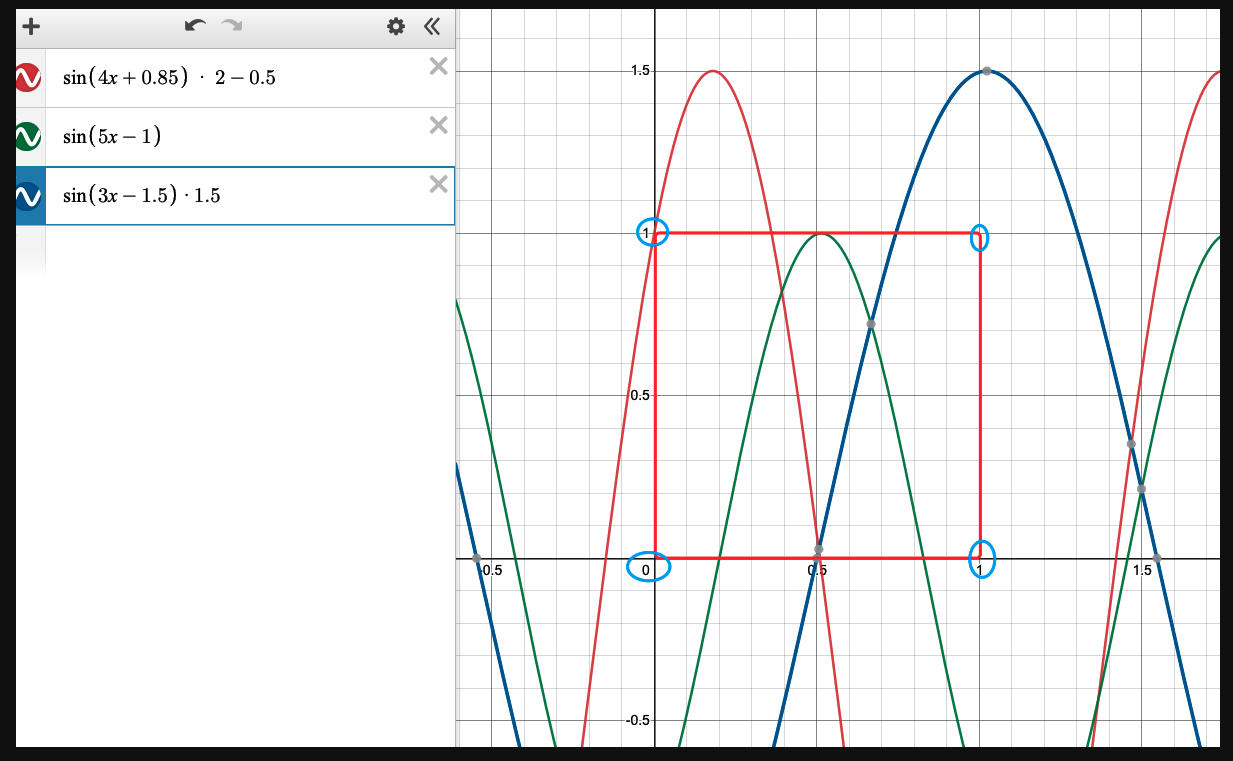Toggle visibility of green sin(5x−1) curve
Image resolution: width=1233 pixels, height=761 pixels.
28,136
